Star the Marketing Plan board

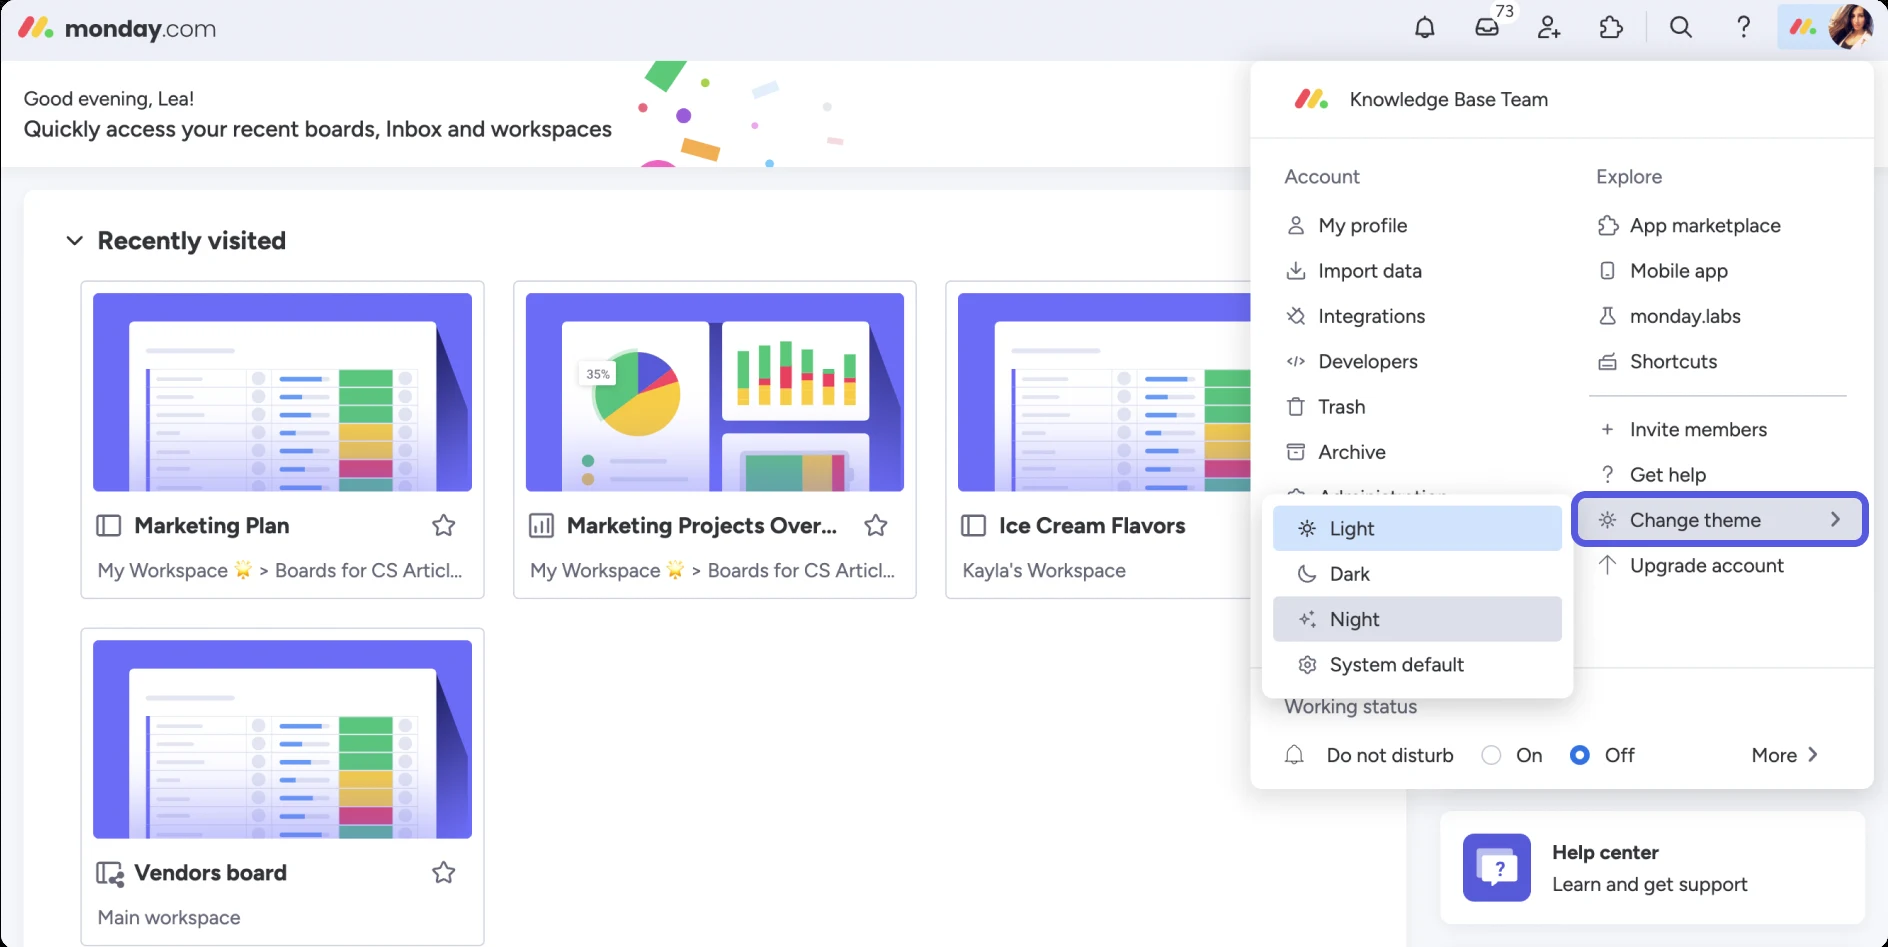pos(444,525)
